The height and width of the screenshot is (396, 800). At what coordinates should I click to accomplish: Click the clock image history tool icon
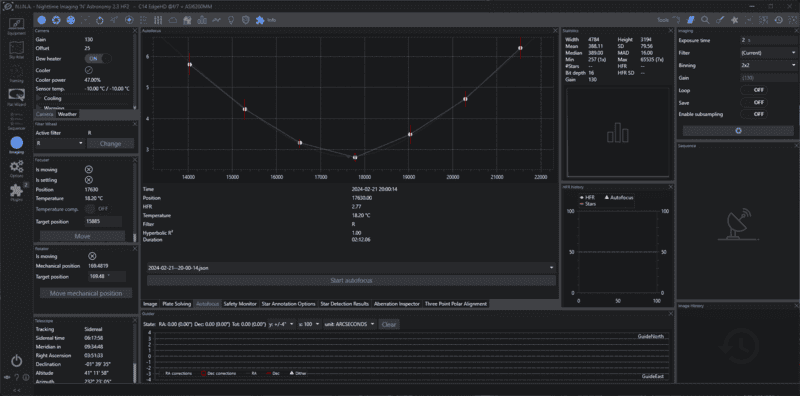coord(779,20)
